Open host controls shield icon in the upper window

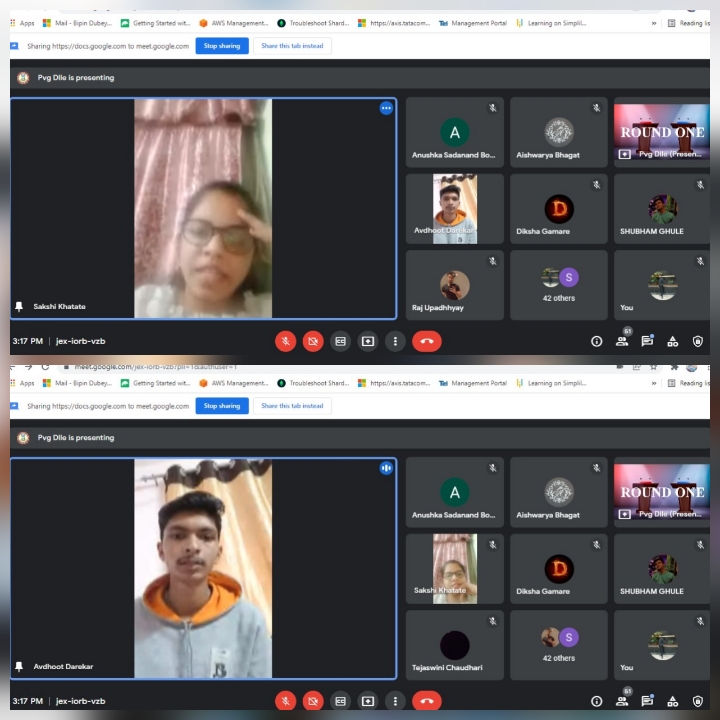[698, 341]
